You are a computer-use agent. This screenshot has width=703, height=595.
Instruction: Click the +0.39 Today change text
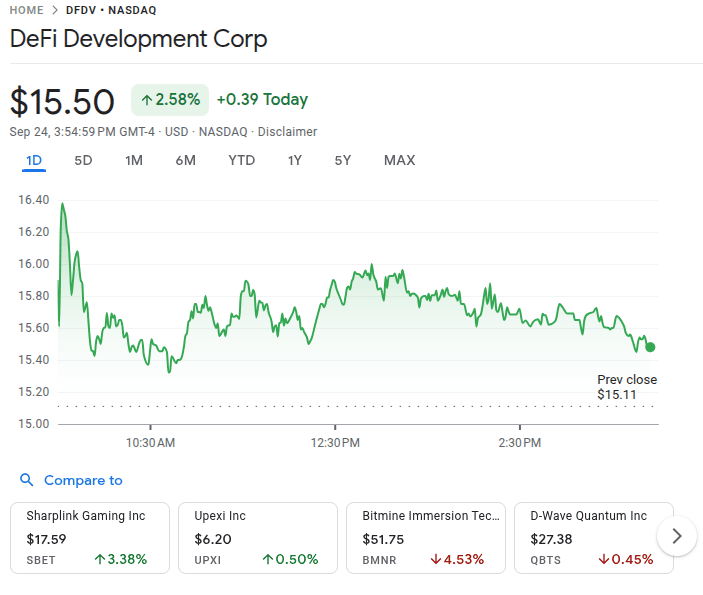click(262, 100)
